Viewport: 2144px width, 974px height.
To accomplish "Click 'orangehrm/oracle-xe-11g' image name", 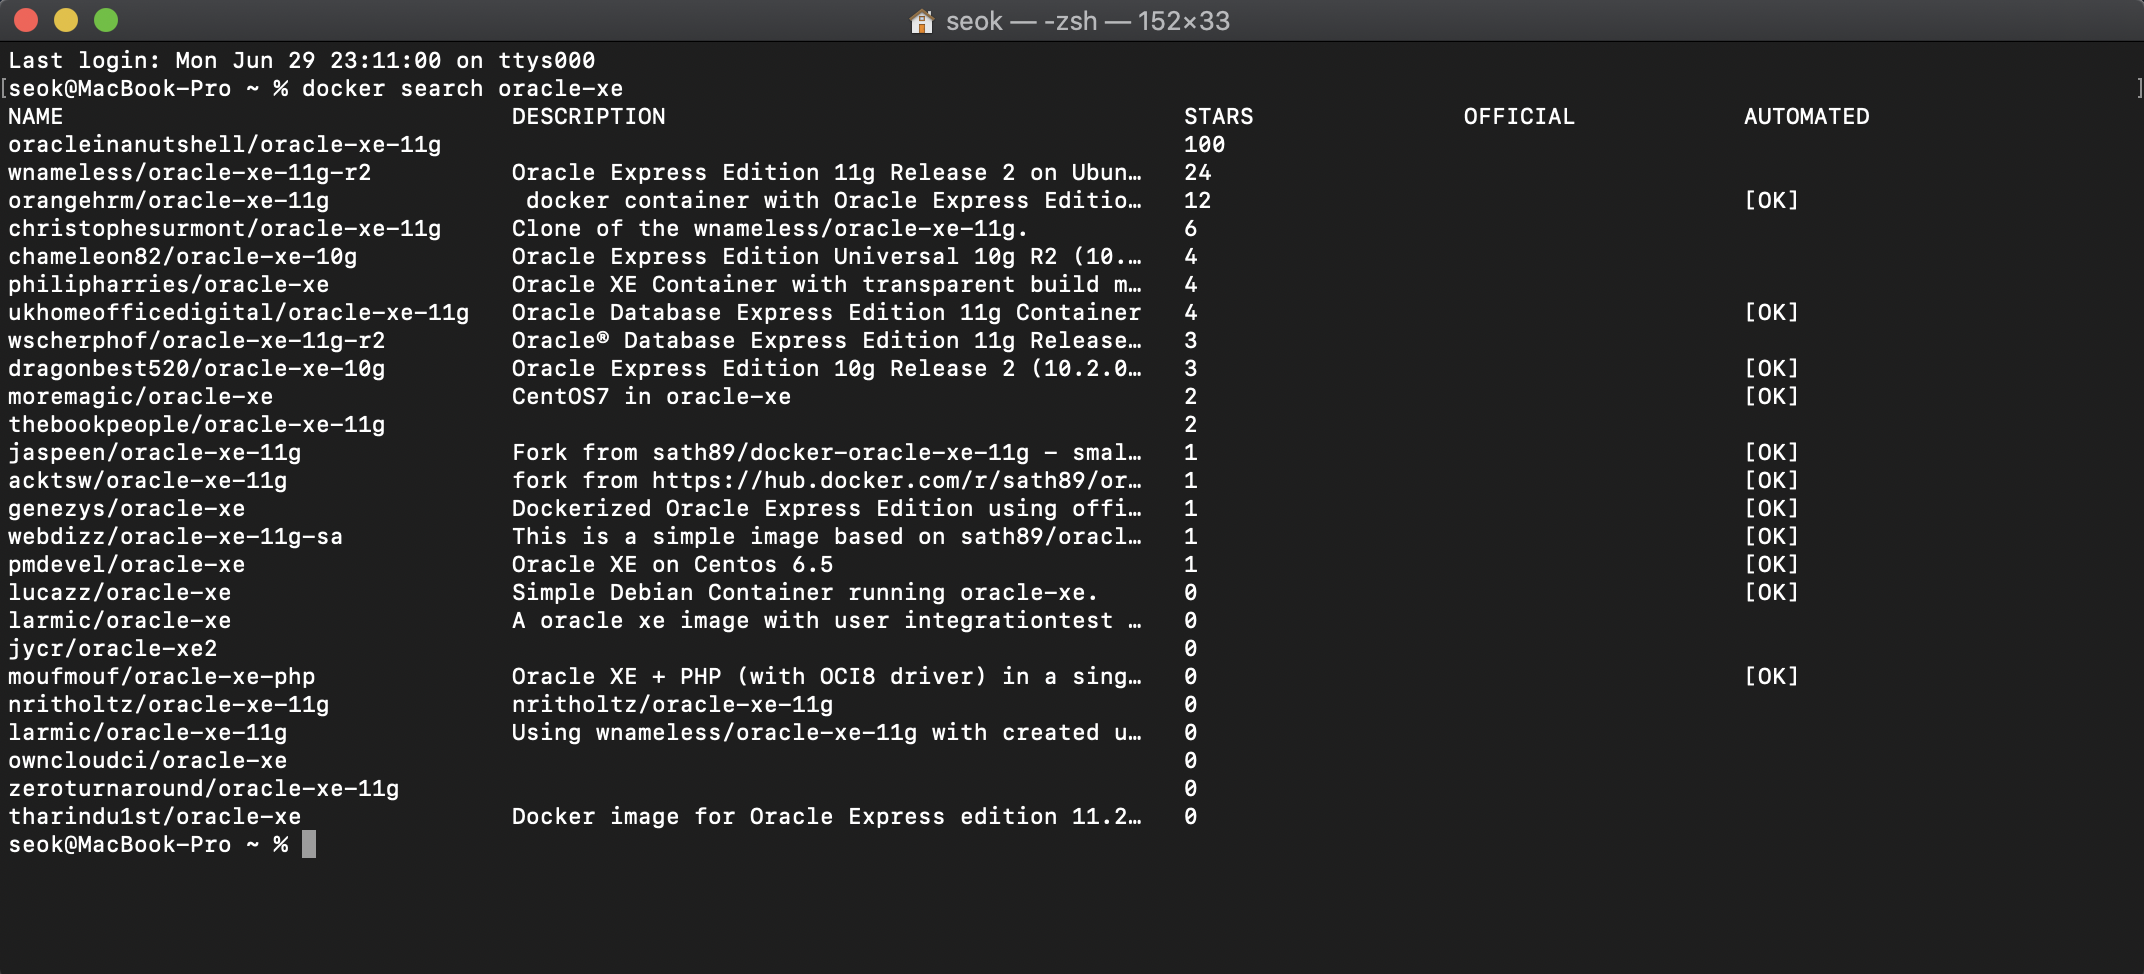I will coord(169,201).
